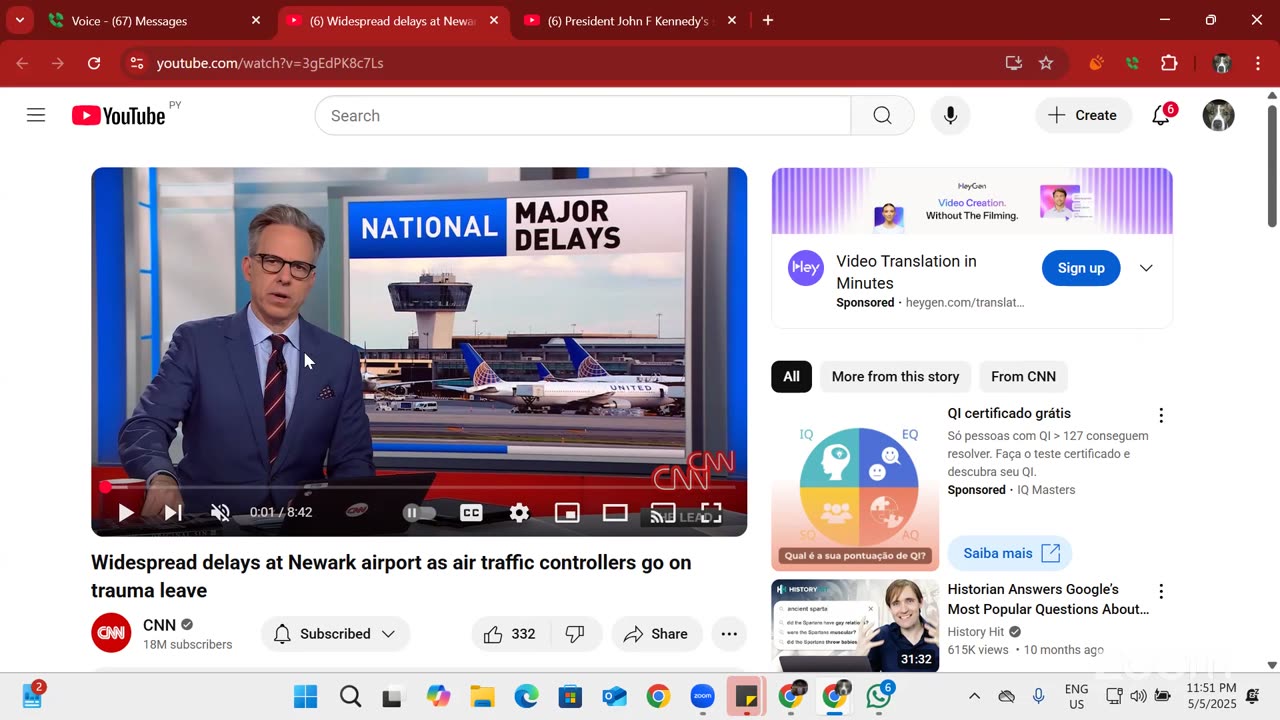Select the All filter chip
Image resolution: width=1280 pixels, height=720 pixels.
[x=791, y=377]
